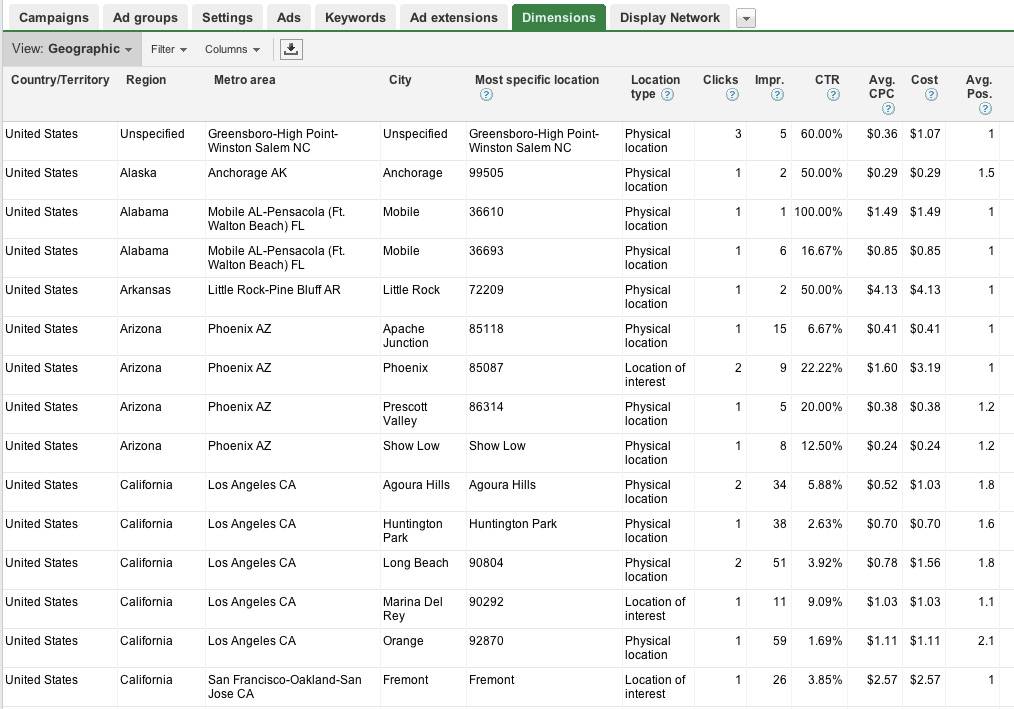Open help icon beside Location type
The image size is (1014, 709).
pyautogui.click(x=667, y=94)
